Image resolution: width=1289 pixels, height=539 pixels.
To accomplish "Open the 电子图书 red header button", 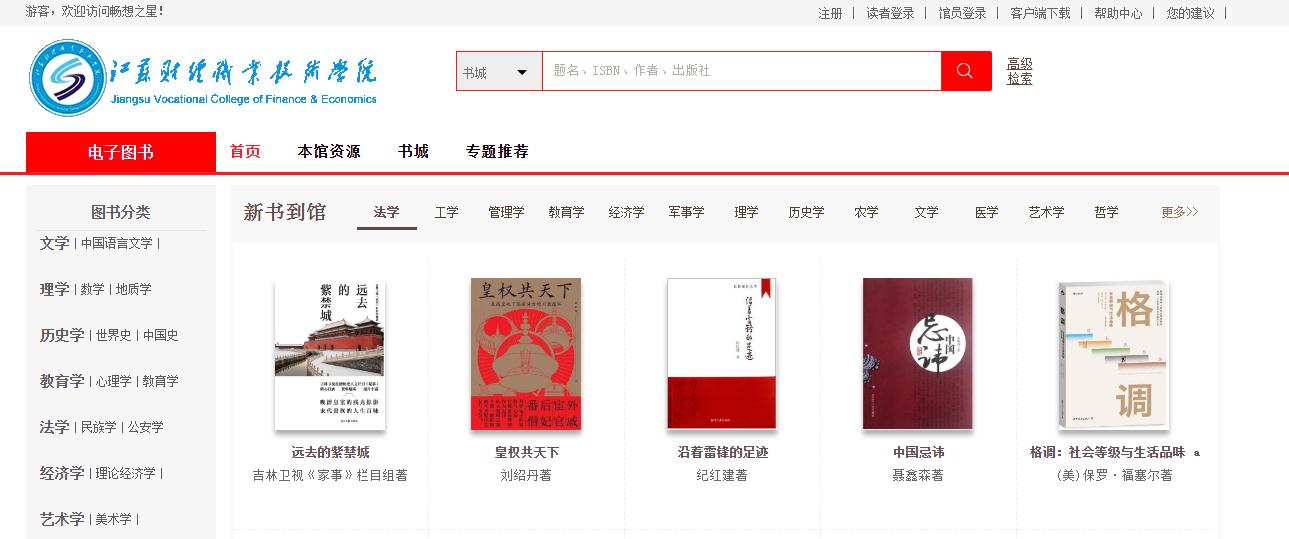I will pos(121,152).
